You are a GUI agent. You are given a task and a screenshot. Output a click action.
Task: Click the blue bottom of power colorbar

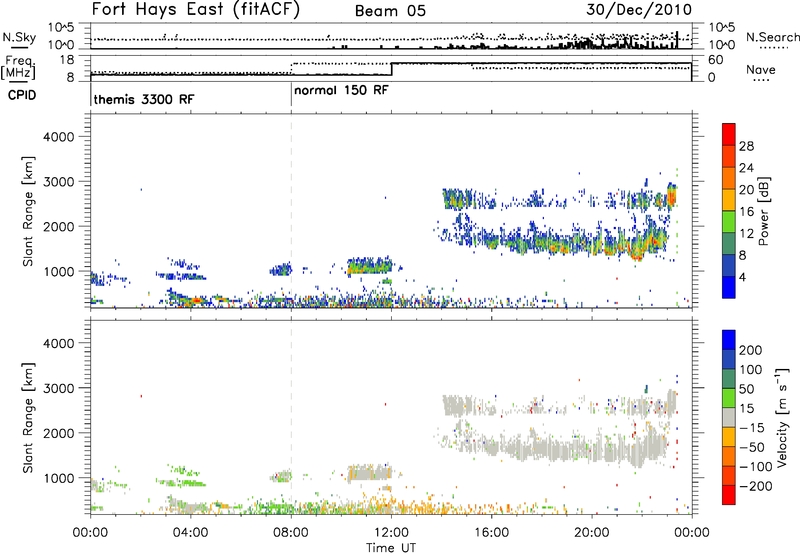pyautogui.click(x=729, y=287)
